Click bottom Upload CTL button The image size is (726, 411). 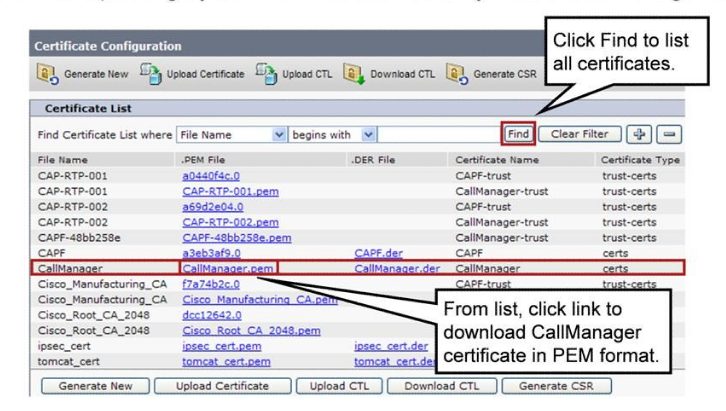click(x=339, y=386)
